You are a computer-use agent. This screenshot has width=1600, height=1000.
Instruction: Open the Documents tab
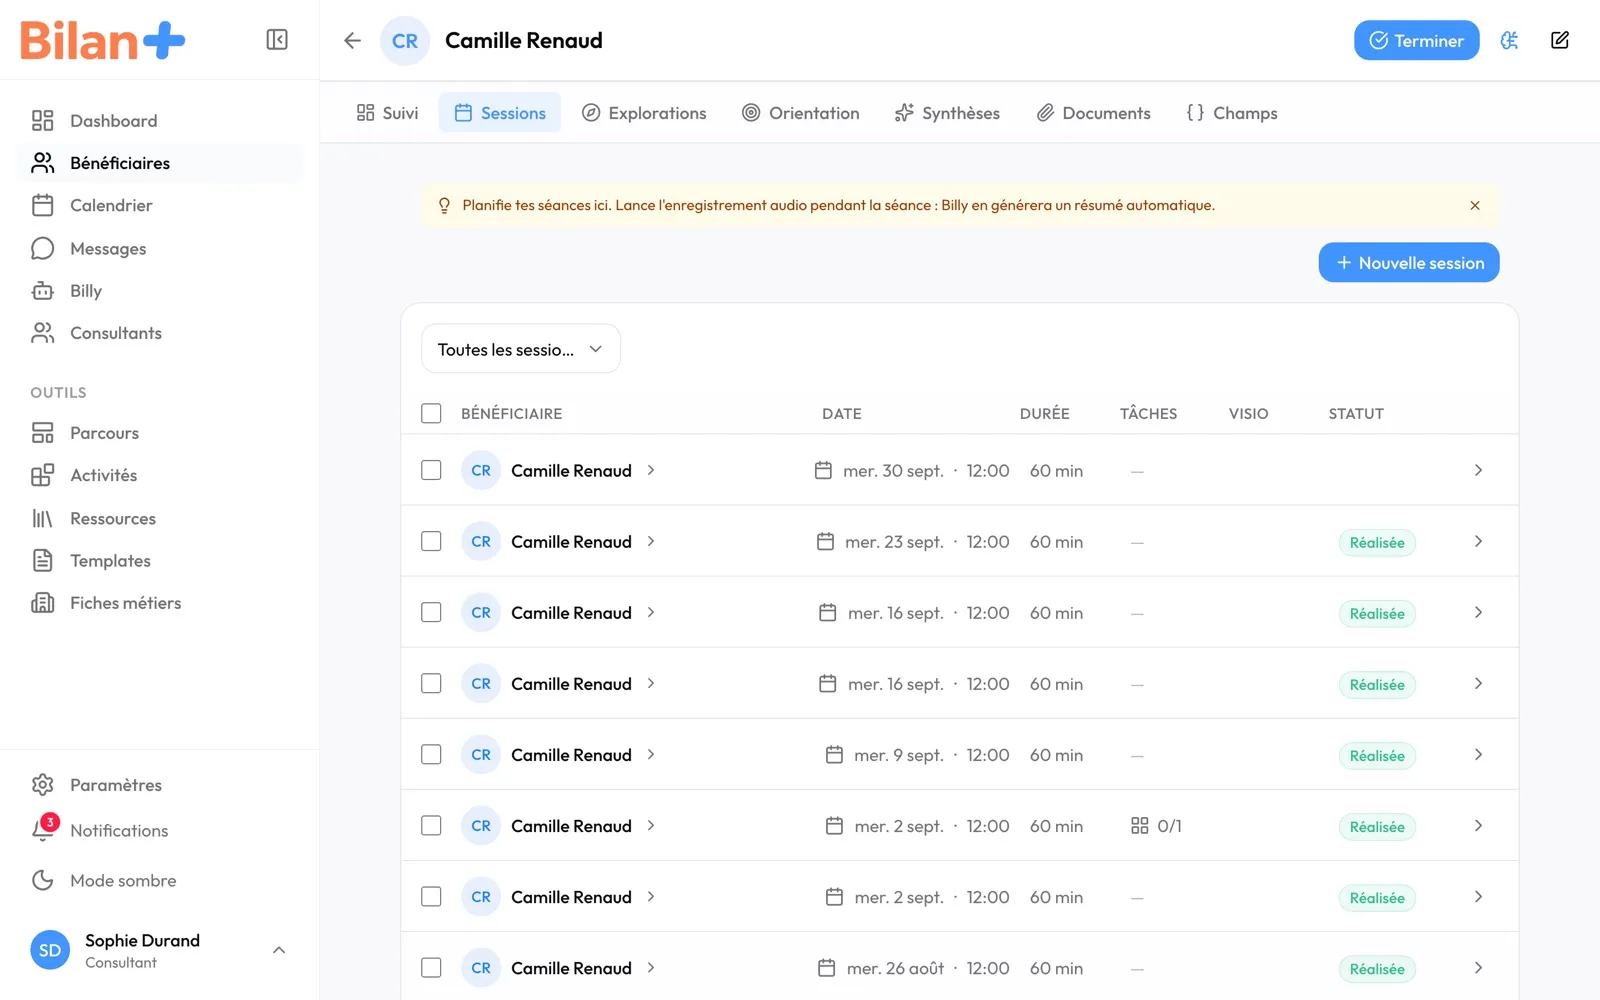tap(1093, 113)
